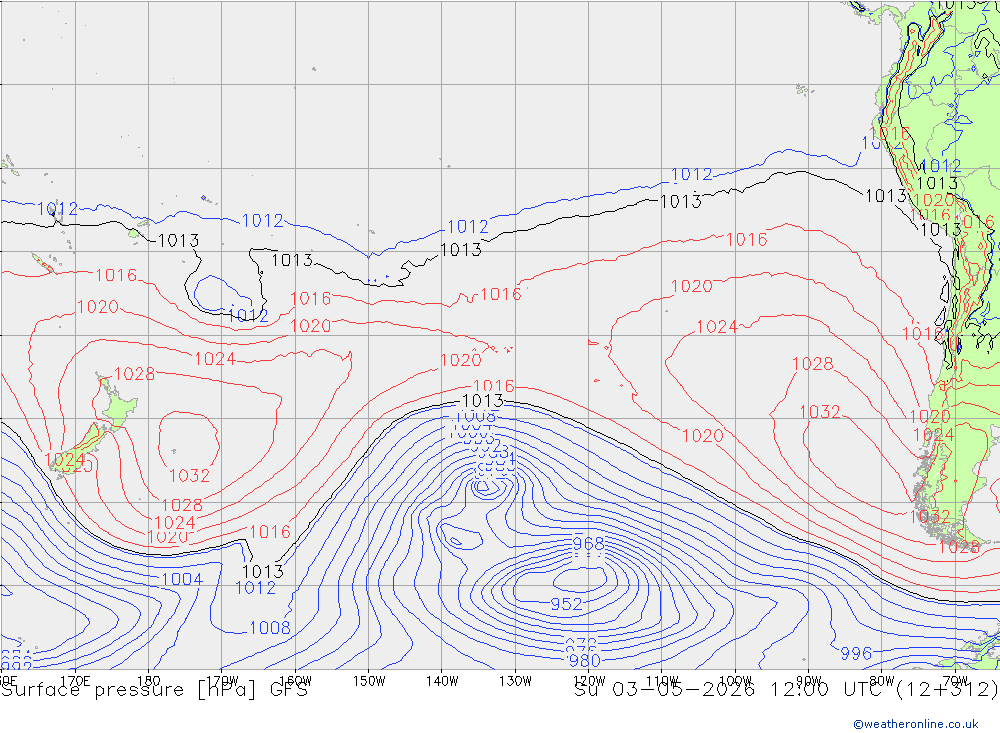Click the 170E longitude label

coord(75,681)
